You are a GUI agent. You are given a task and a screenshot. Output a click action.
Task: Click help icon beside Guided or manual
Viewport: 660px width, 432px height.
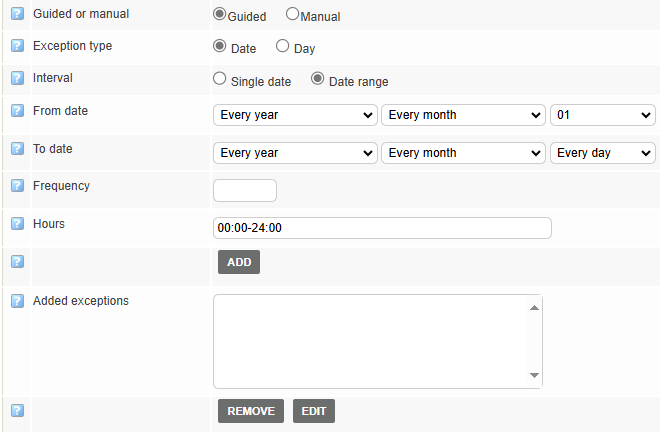pyautogui.click(x=17, y=16)
